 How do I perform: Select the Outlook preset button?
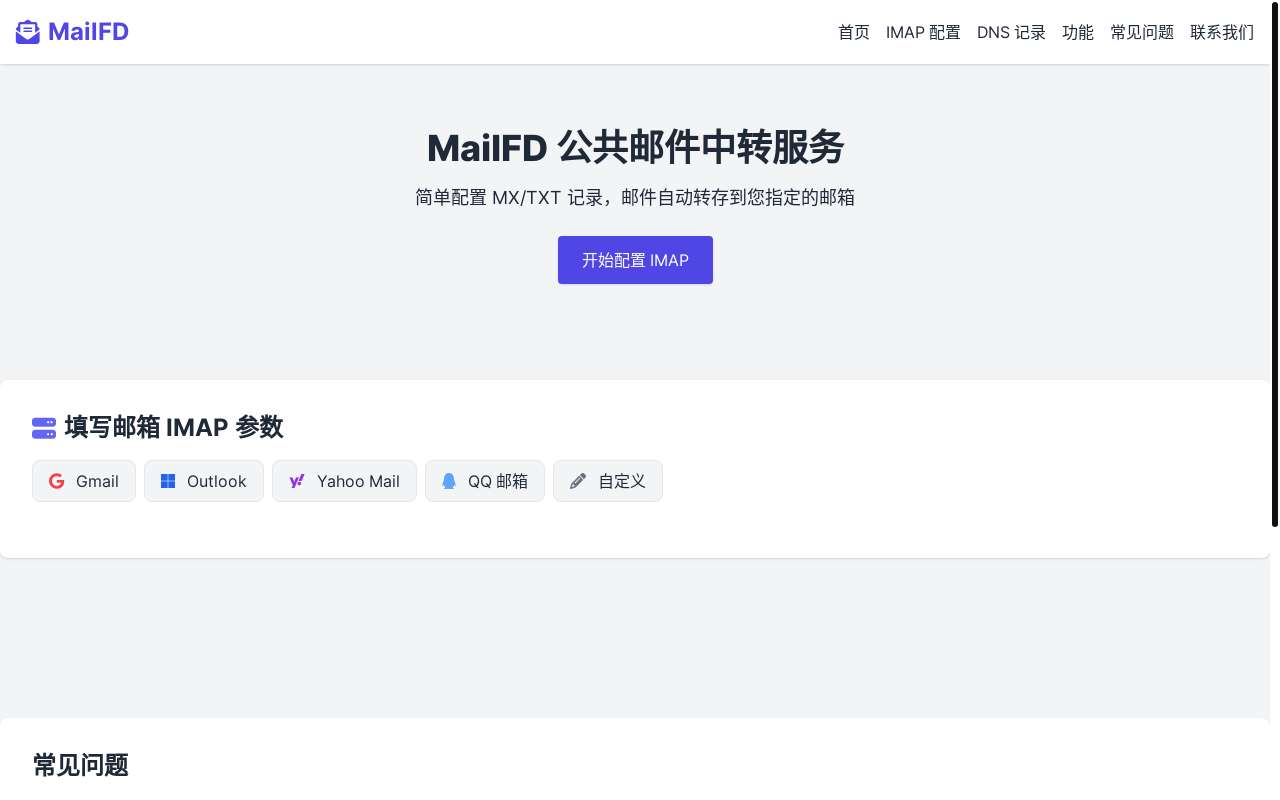pyautogui.click(x=204, y=481)
